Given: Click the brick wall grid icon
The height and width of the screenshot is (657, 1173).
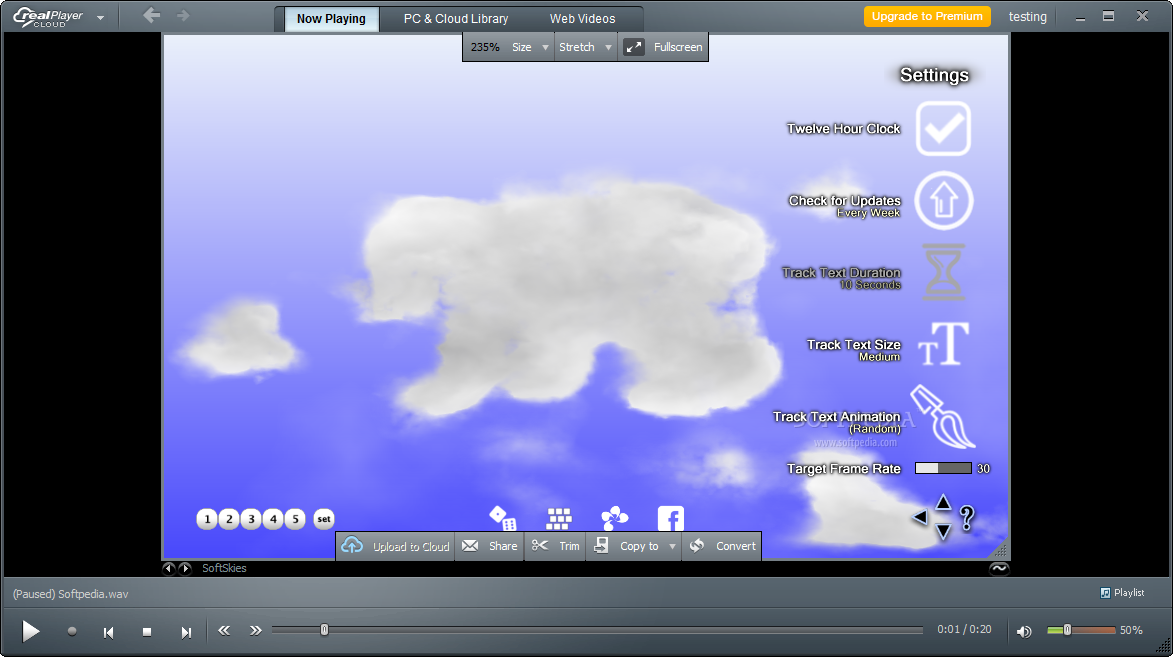Looking at the screenshot, I should [x=559, y=518].
